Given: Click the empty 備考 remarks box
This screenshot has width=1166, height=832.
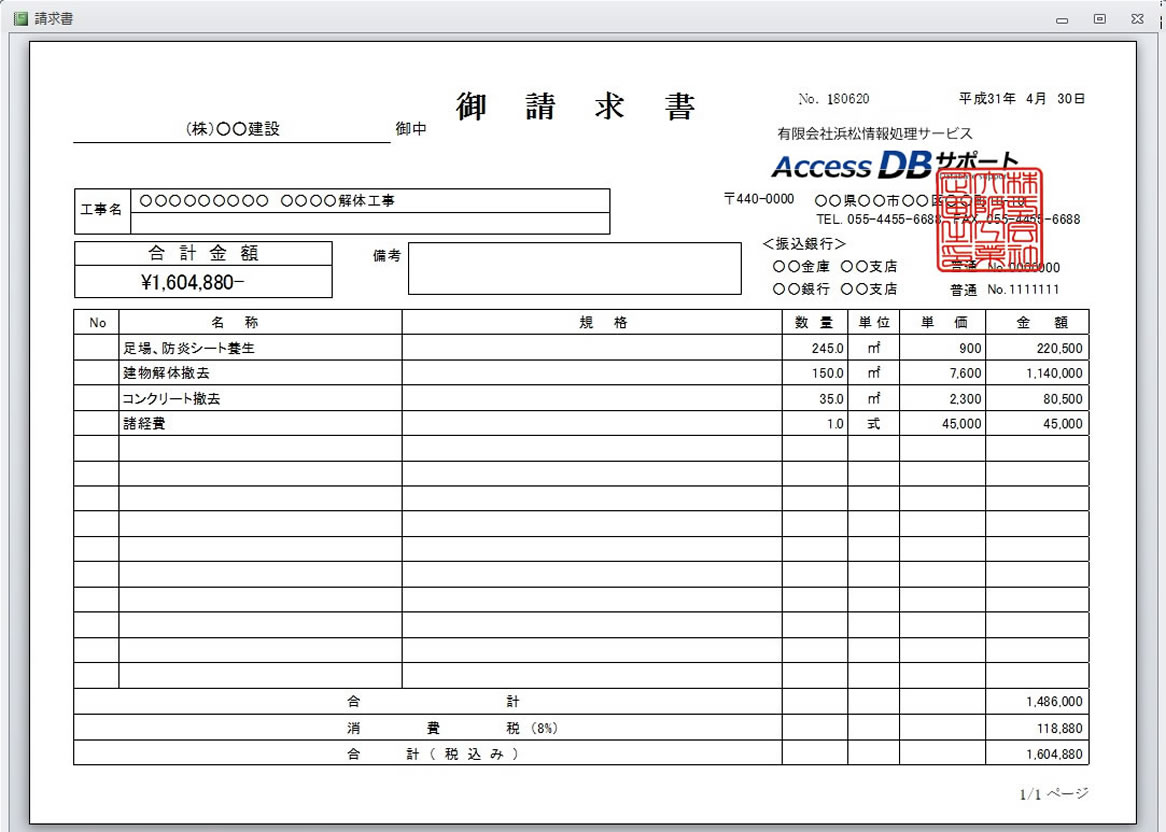Looking at the screenshot, I should (x=574, y=268).
